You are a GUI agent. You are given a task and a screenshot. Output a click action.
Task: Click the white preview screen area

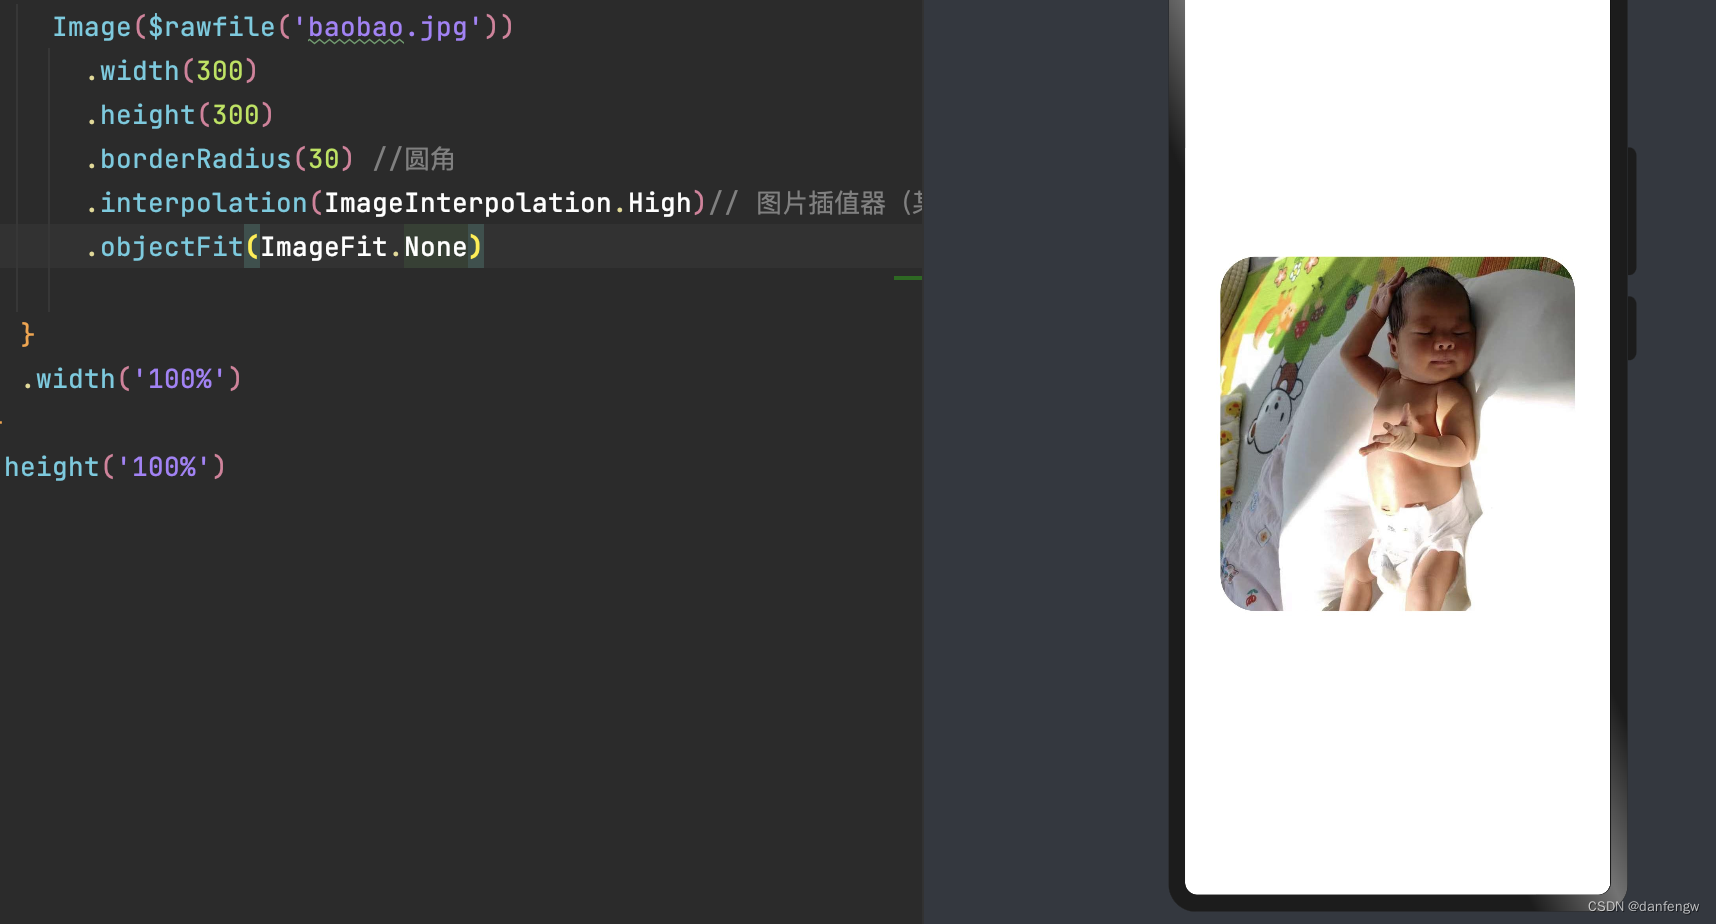(x=1397, y=750)
